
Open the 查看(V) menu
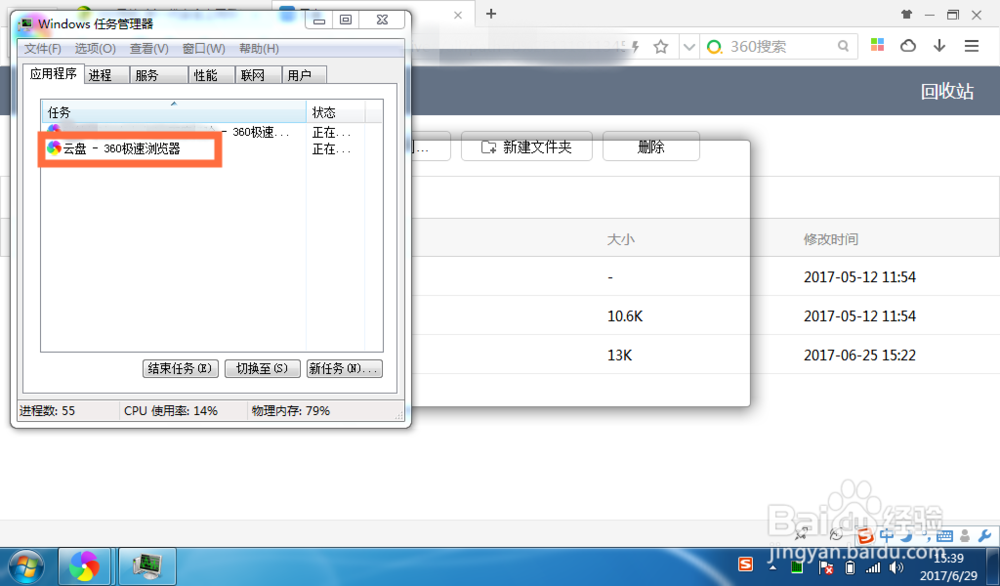(x=148, y=48)
